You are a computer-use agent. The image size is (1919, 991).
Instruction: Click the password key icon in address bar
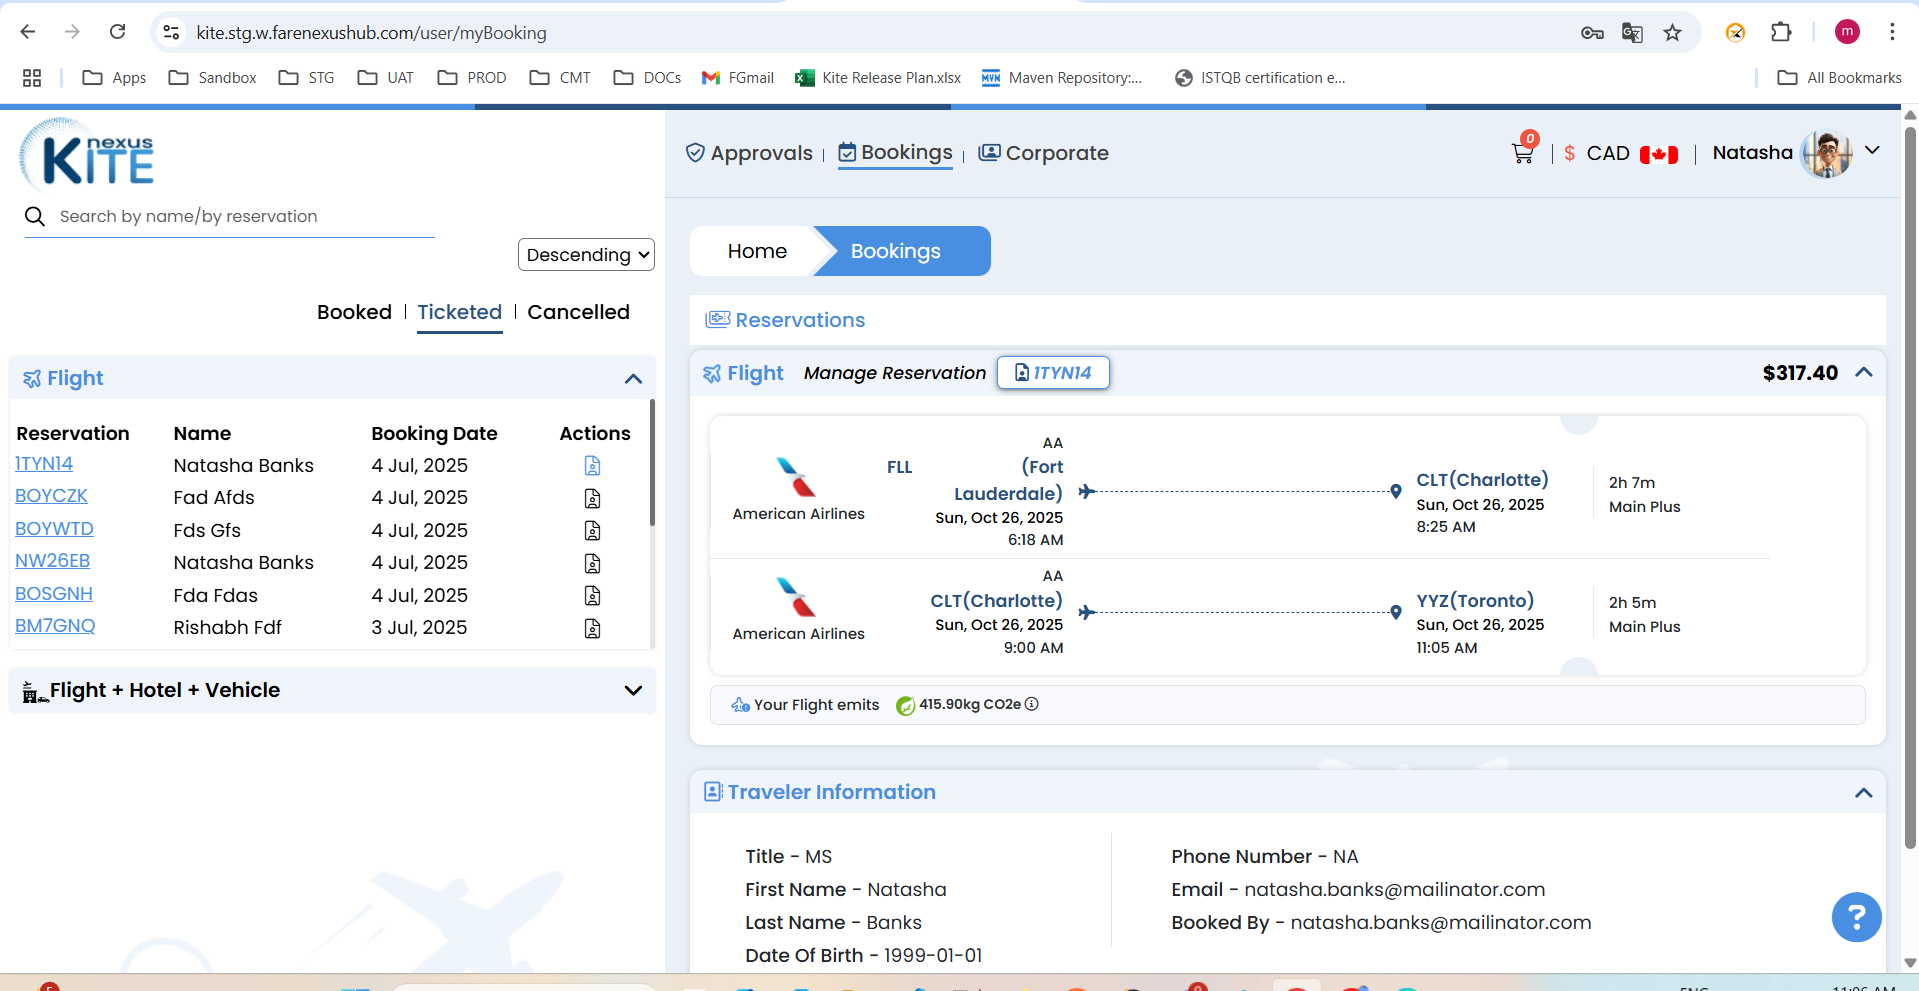[1592, 33]
